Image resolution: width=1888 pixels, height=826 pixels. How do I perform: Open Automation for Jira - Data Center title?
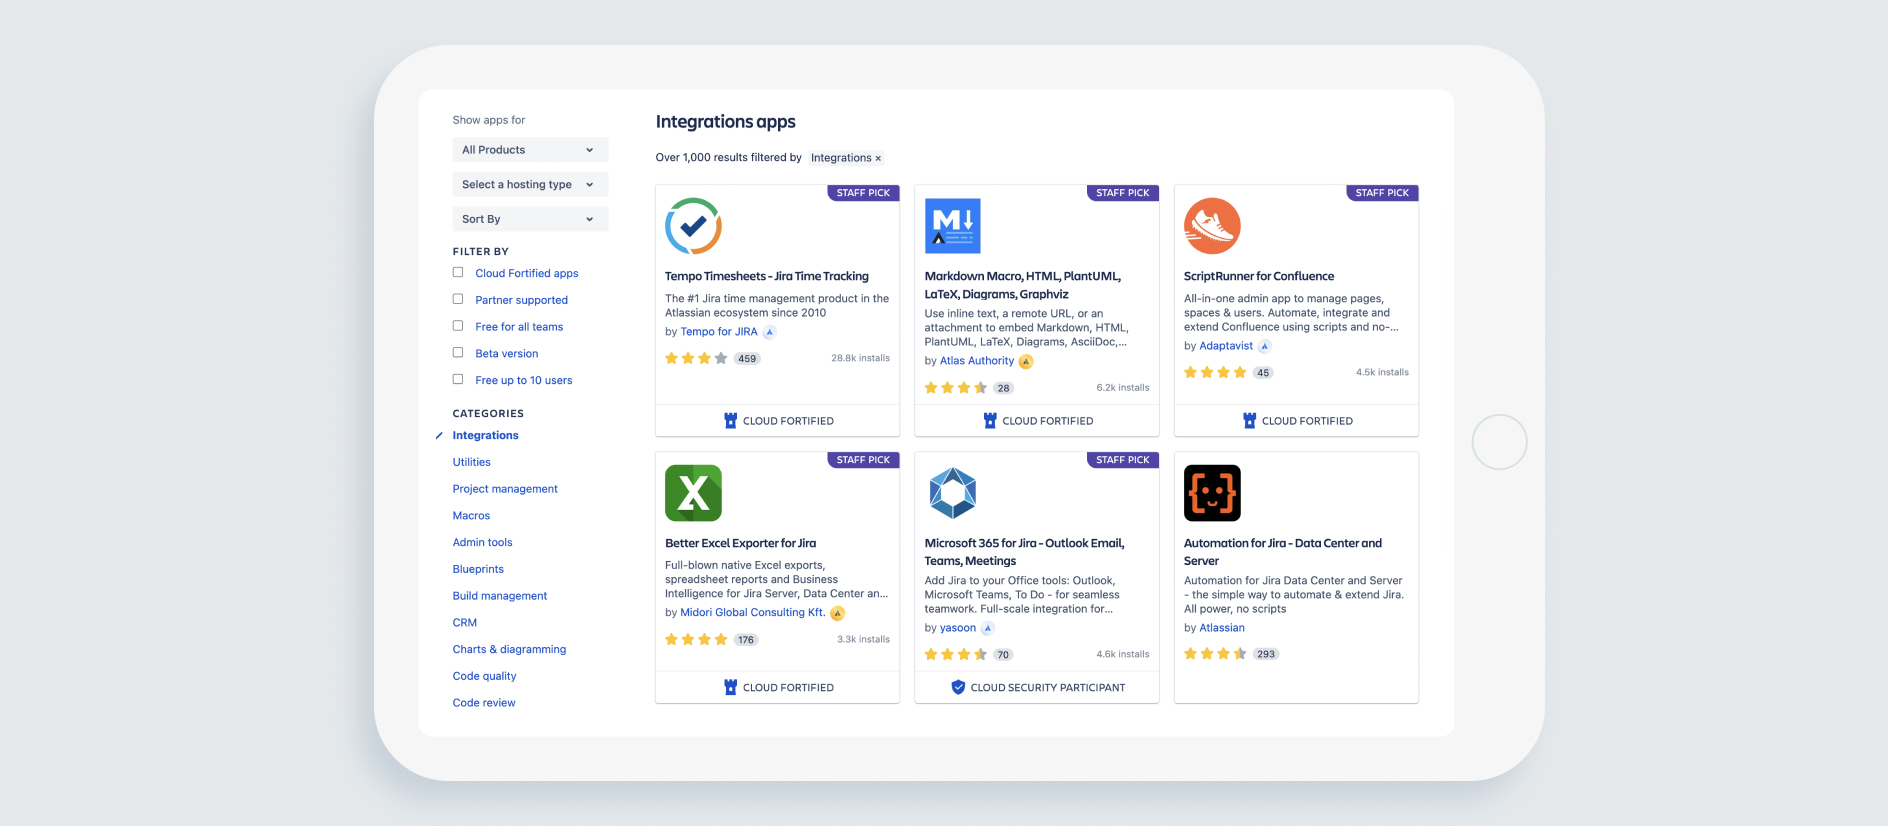point(1283,552)
